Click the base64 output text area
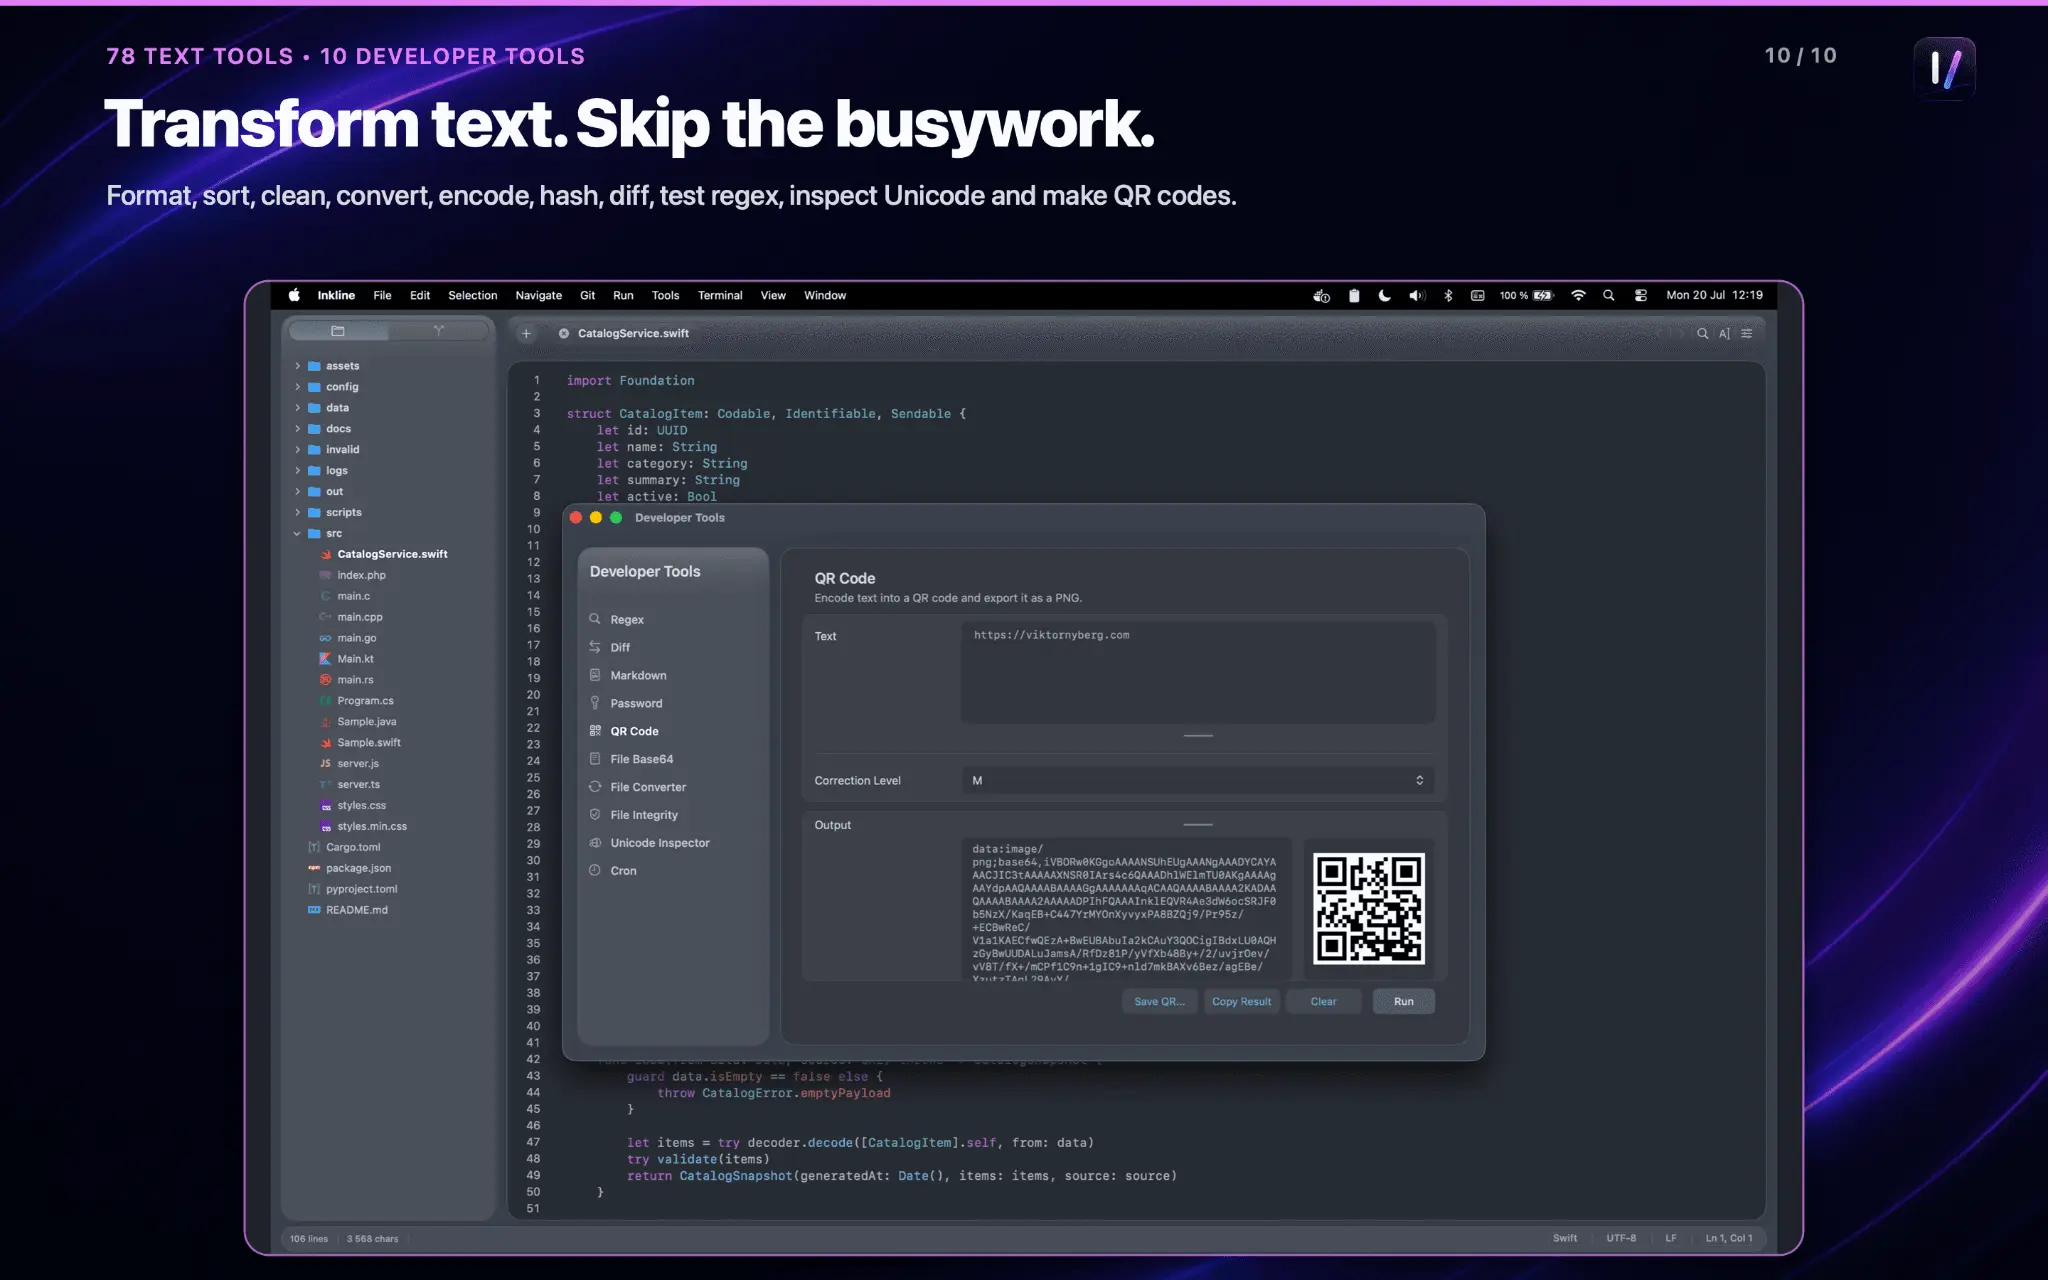 (x=1125, y=909)
